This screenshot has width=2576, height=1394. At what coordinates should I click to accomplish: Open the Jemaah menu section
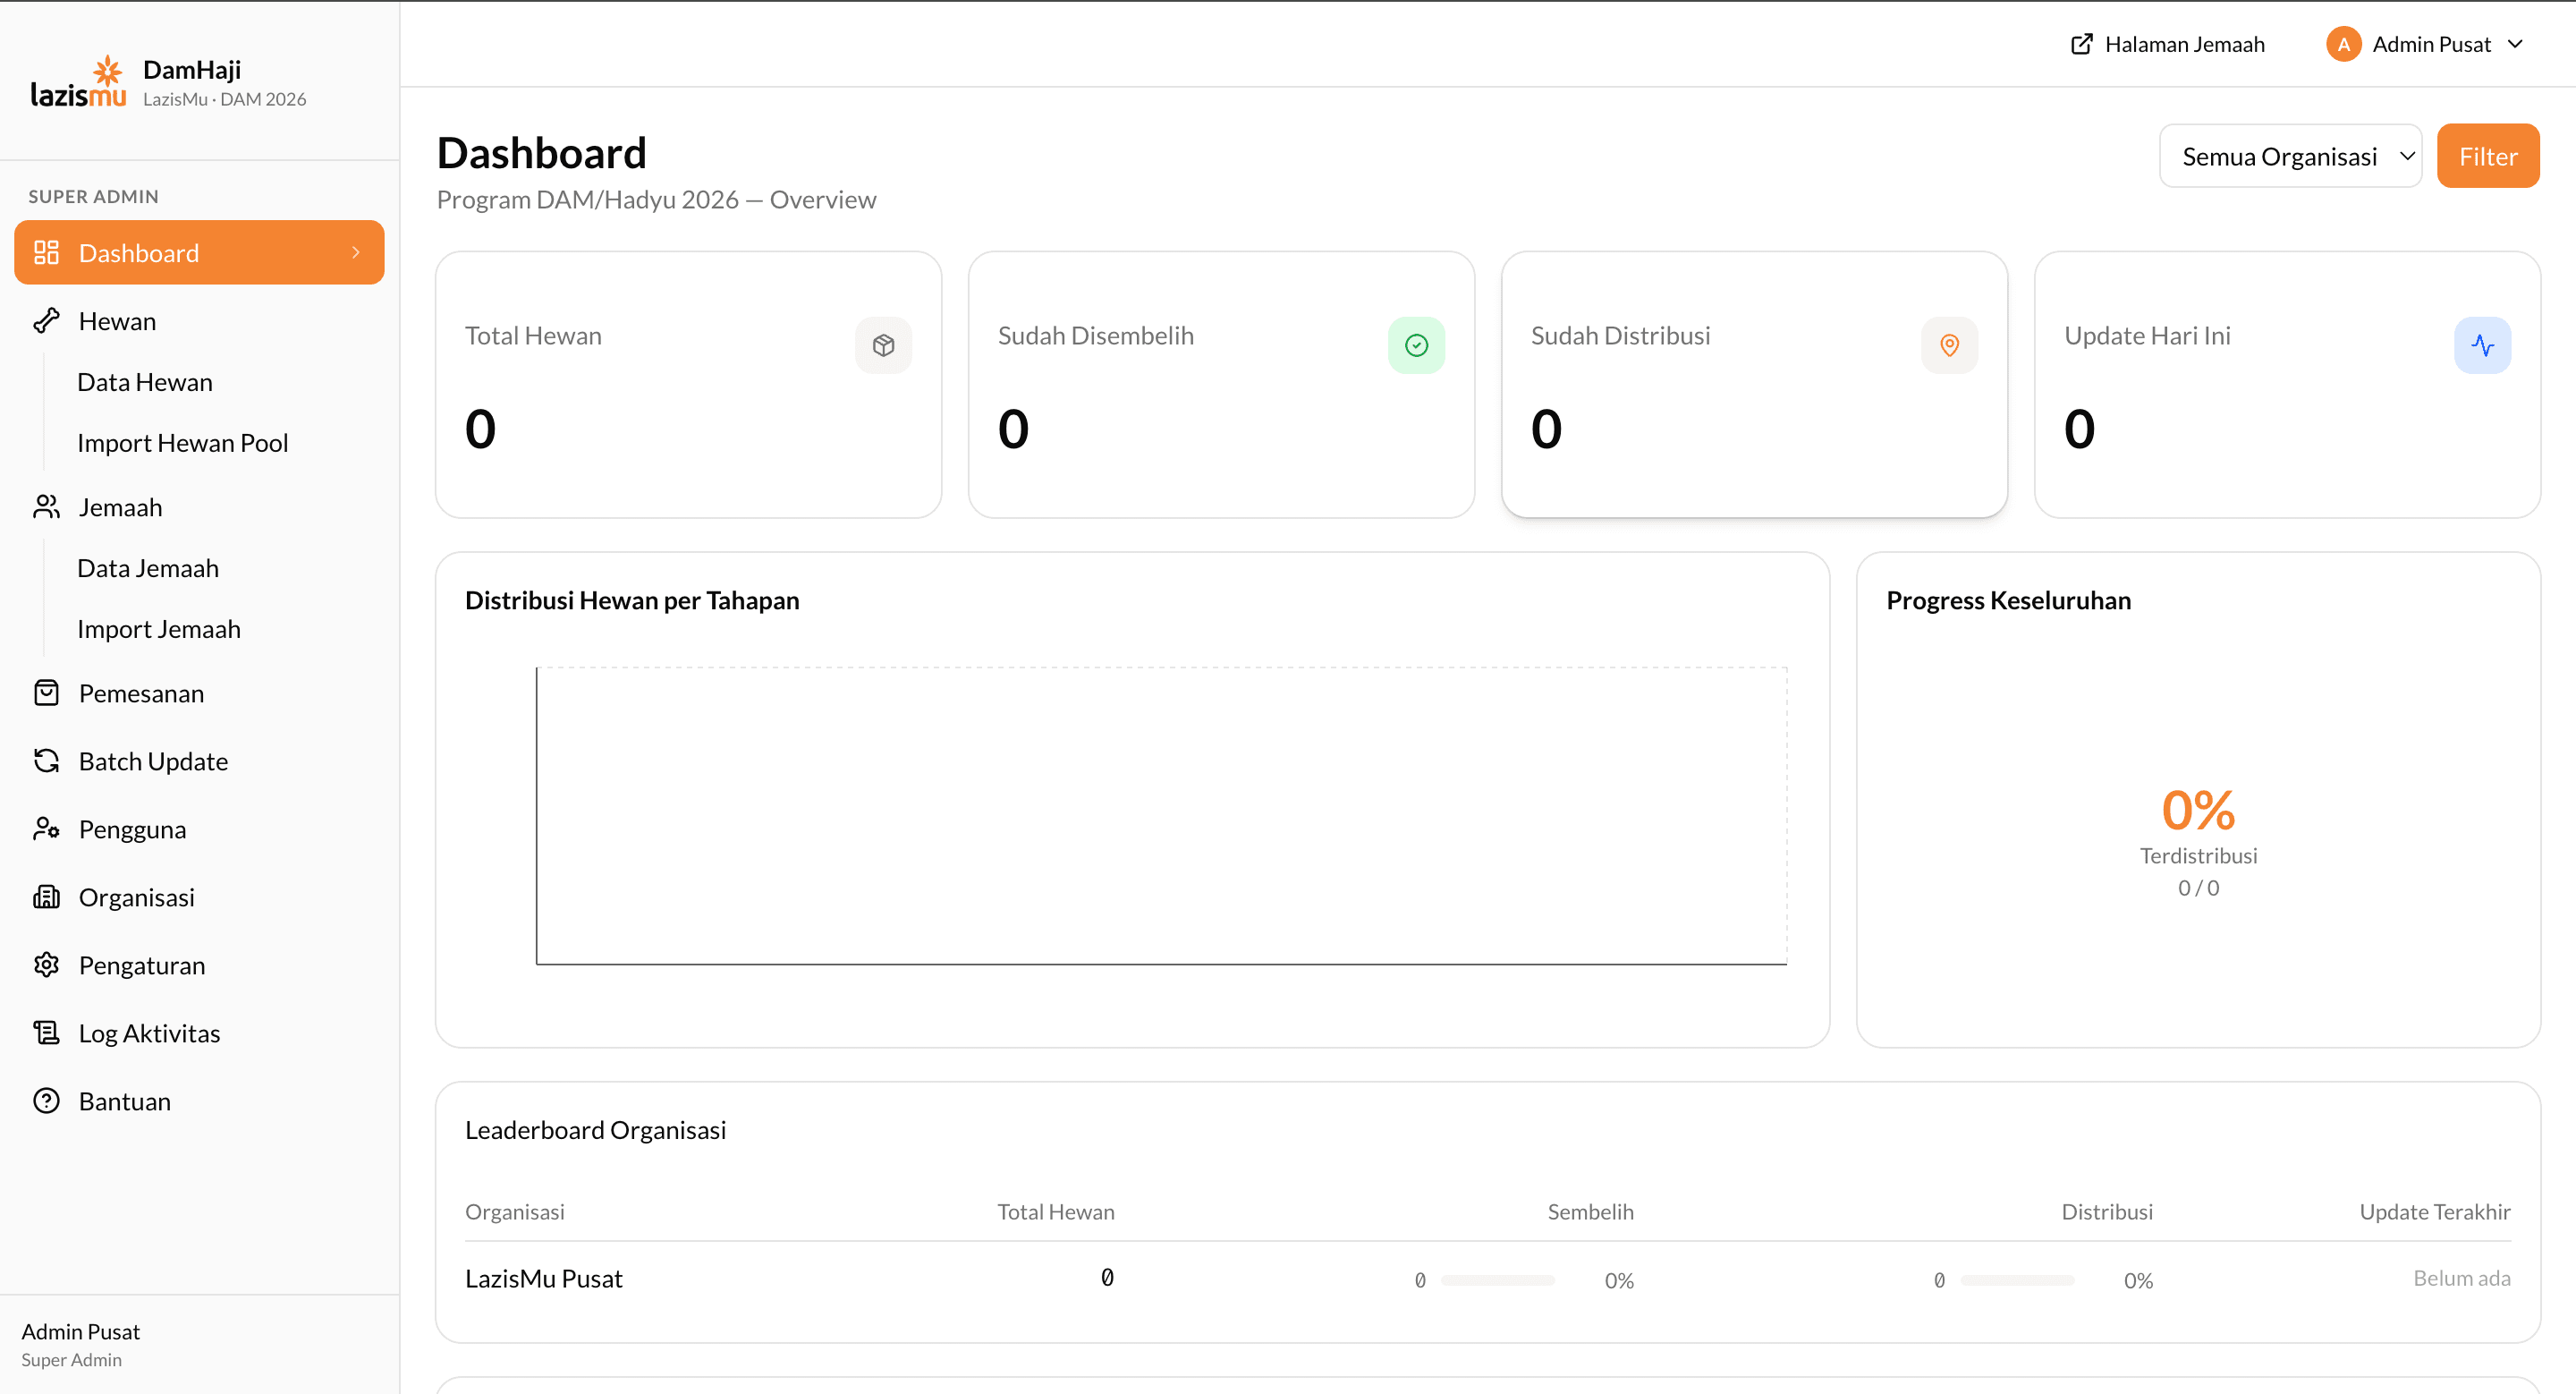(x=199, y=507)
